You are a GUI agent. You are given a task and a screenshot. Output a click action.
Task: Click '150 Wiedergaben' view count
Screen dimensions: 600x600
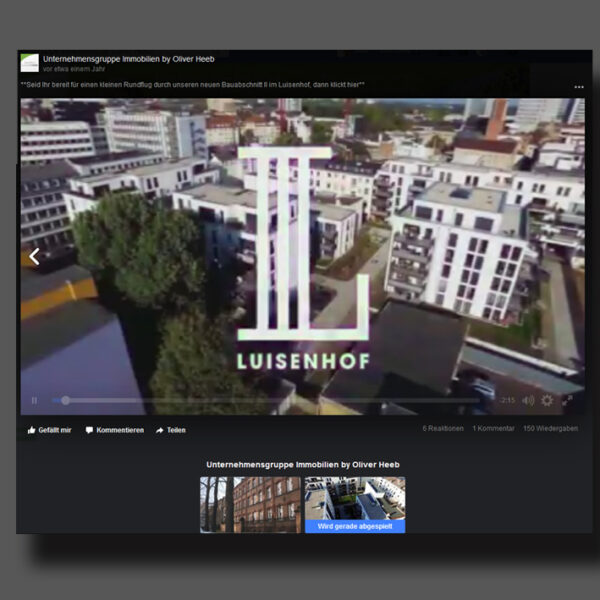(550, 428)
